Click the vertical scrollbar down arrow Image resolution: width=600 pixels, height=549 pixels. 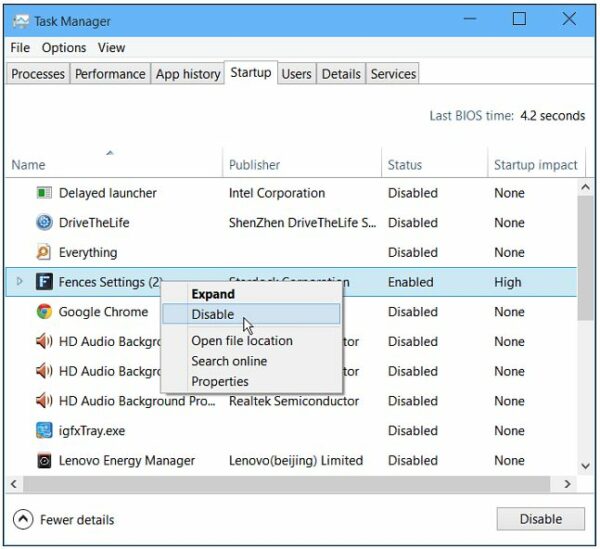[585, 466]
